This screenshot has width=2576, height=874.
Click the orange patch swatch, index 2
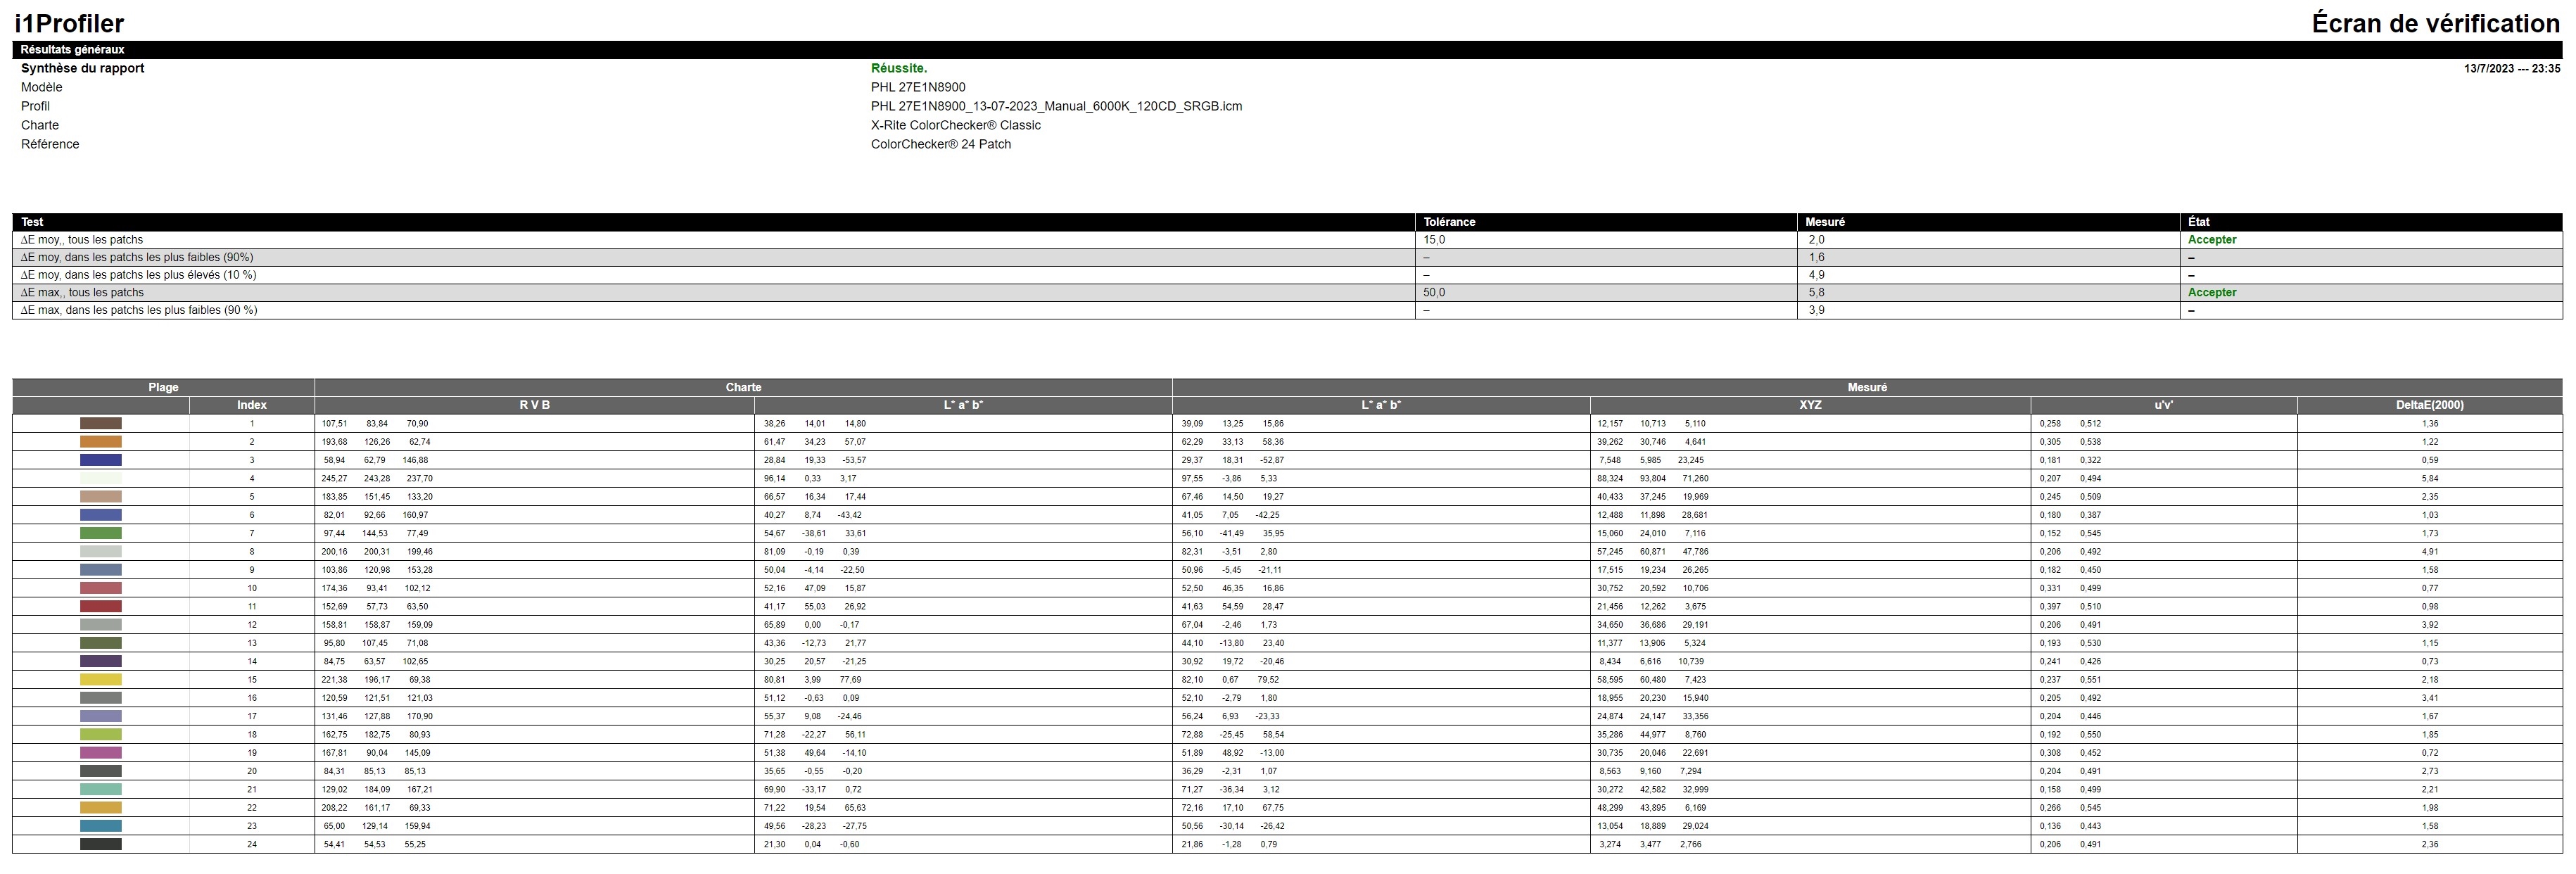tap(100, 442)
